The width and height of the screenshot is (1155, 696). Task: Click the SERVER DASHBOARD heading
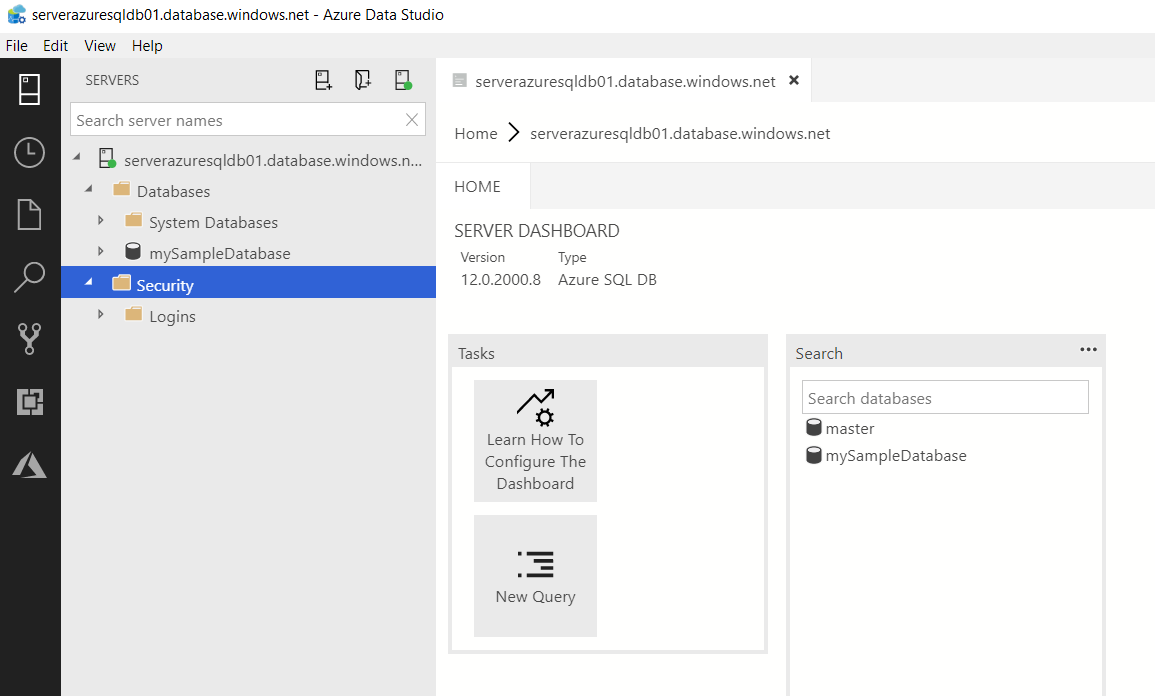pyautogui.click(x=537, y=231)
